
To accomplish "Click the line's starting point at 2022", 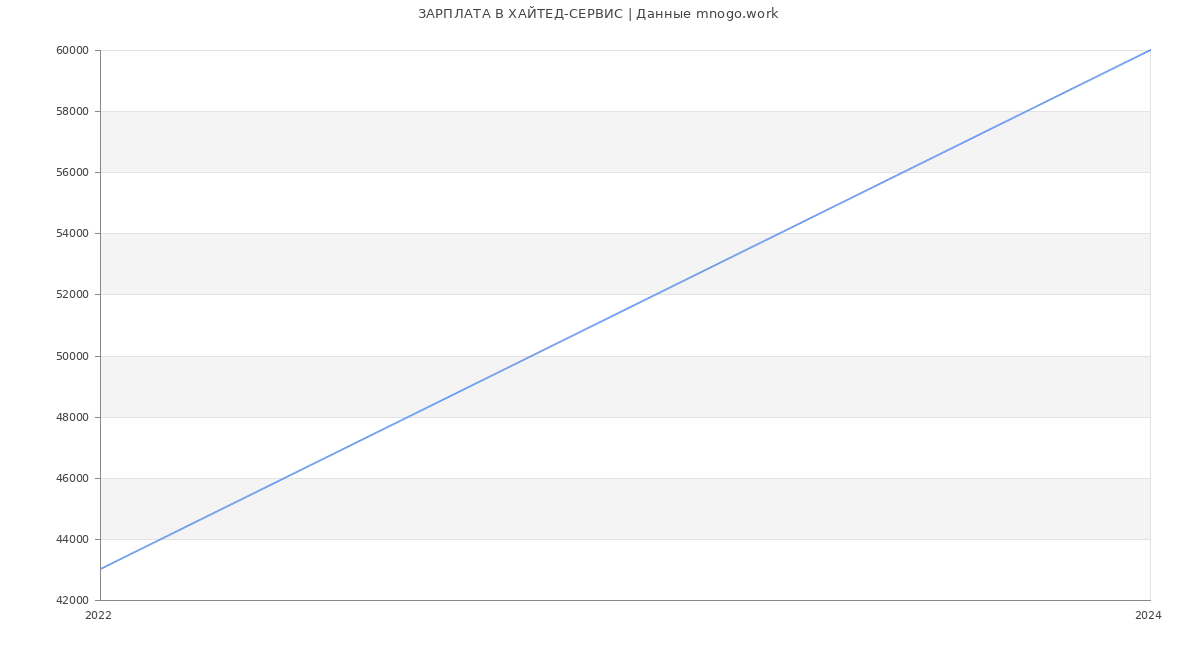I will tap(101, 569).
